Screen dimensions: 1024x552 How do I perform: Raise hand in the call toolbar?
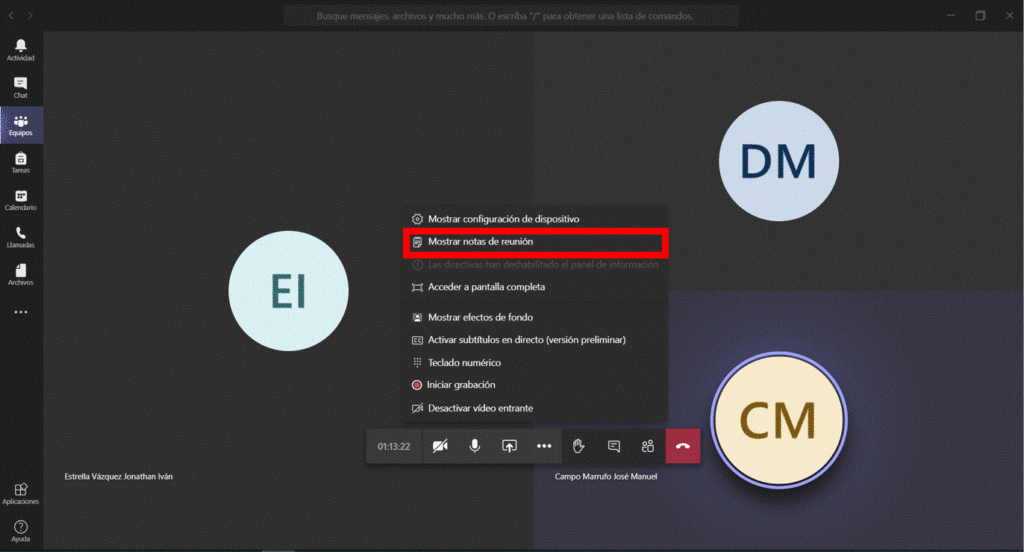click(x=579, y=446)
